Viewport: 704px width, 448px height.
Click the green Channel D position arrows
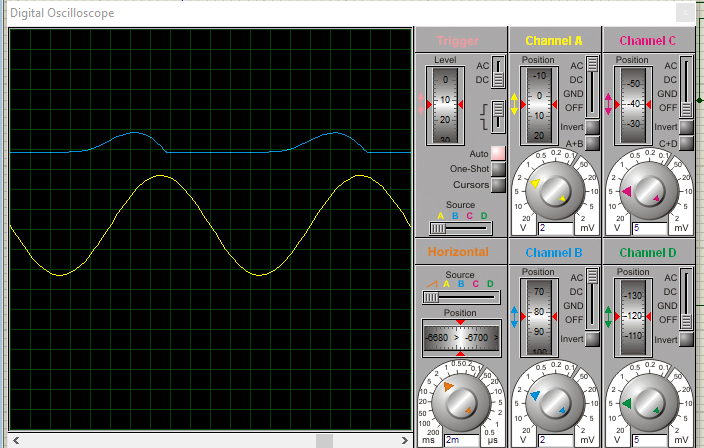pyautogui.click(x=608, y=316)
